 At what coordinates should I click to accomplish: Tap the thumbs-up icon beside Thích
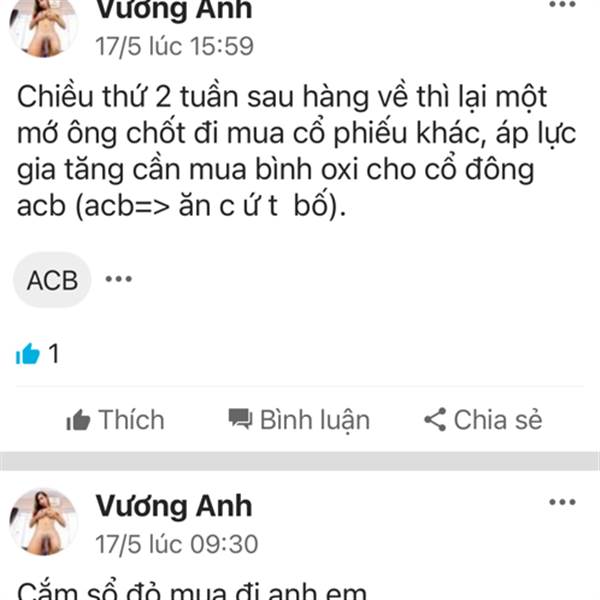click(x=78, y=420)
